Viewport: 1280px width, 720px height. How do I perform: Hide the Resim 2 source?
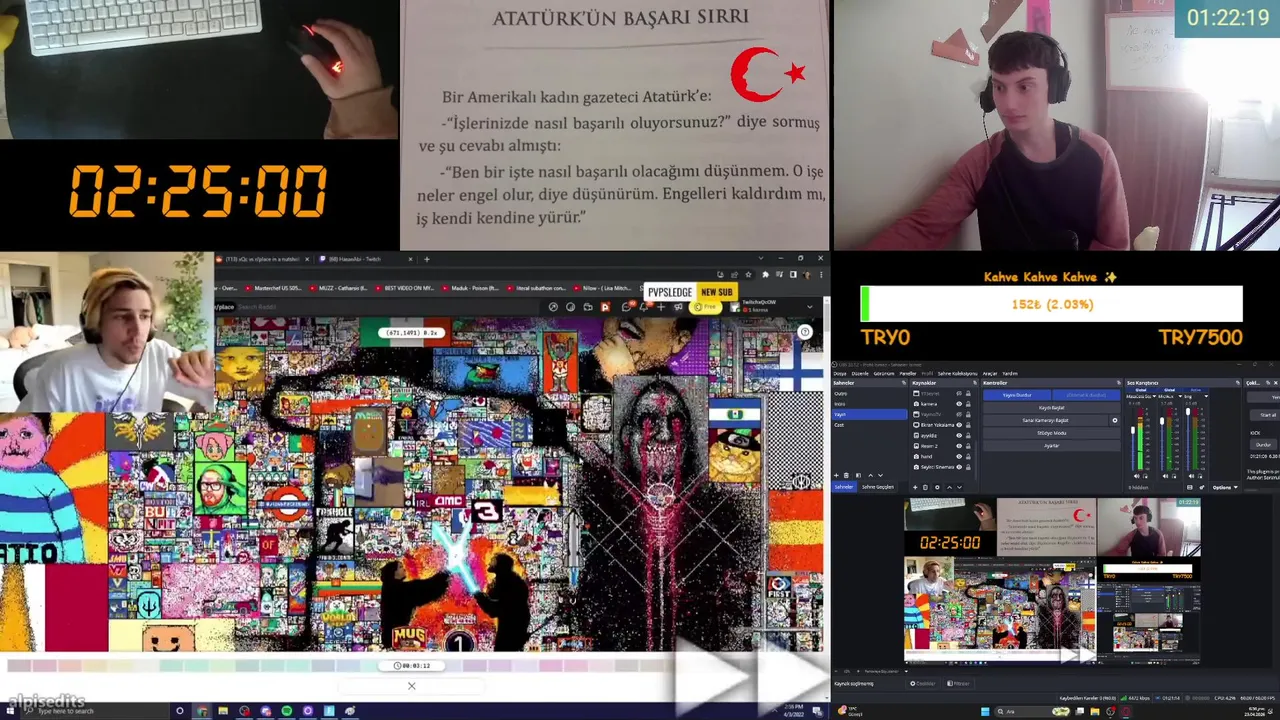click(959, 446)
